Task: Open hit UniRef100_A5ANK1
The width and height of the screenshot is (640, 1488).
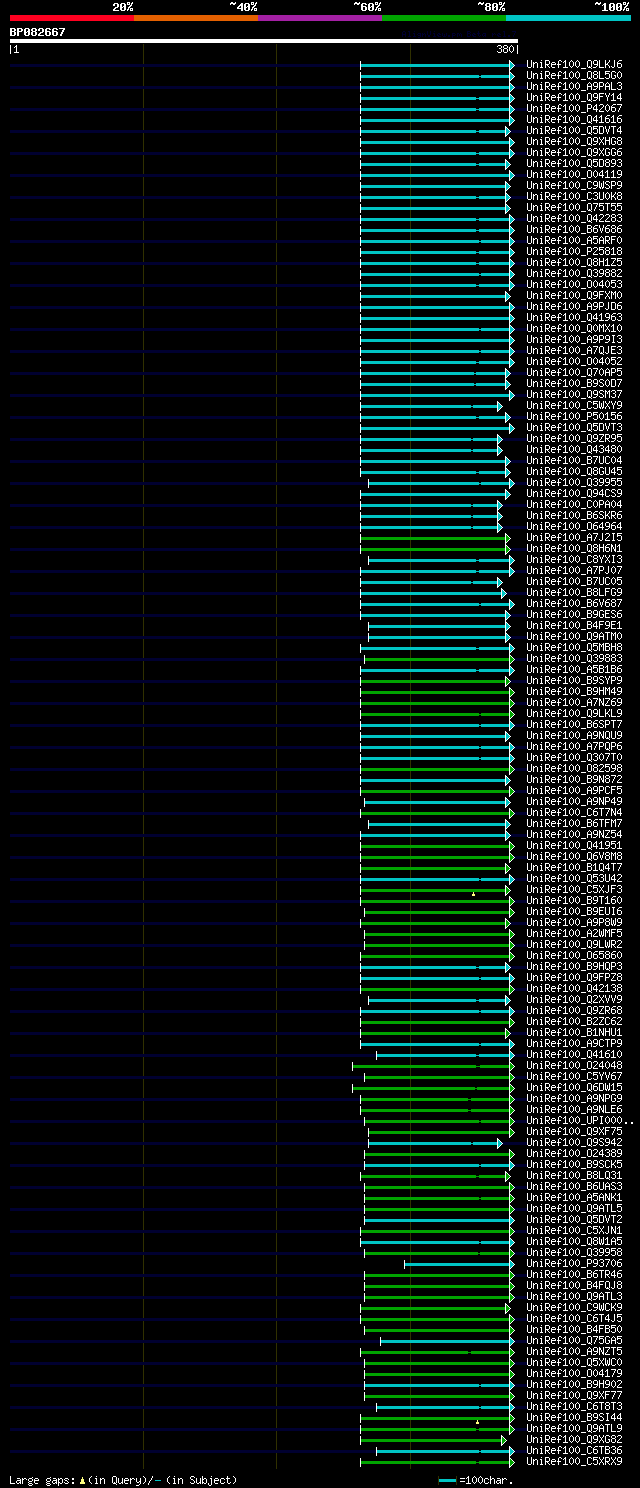Action: tap(574, 1198)
